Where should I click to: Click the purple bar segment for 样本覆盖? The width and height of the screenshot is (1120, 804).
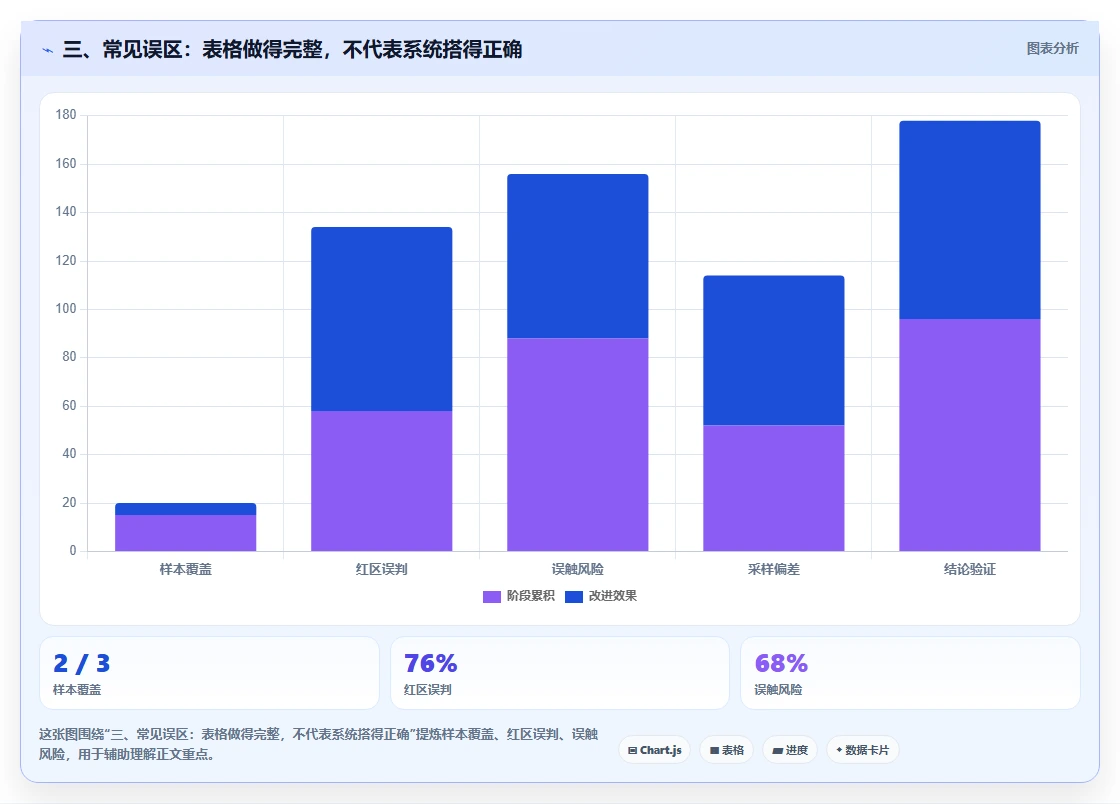pos(186,533)
